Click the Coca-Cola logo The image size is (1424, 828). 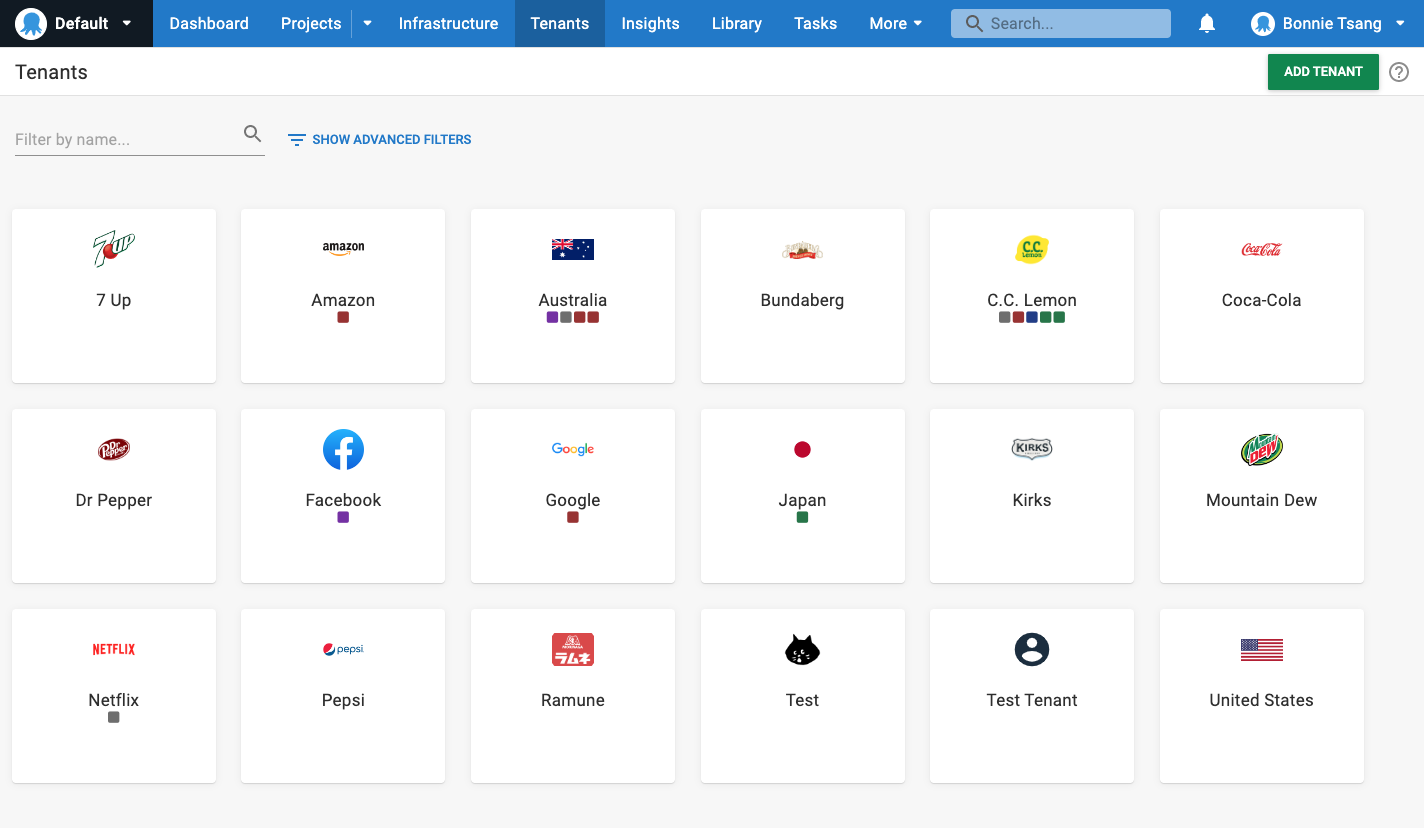point(1261,249)
